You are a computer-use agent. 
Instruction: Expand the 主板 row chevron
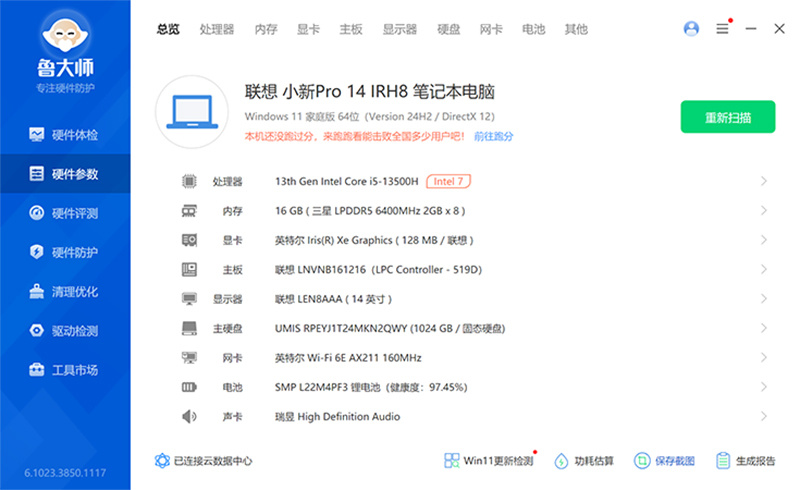[764, 270]
